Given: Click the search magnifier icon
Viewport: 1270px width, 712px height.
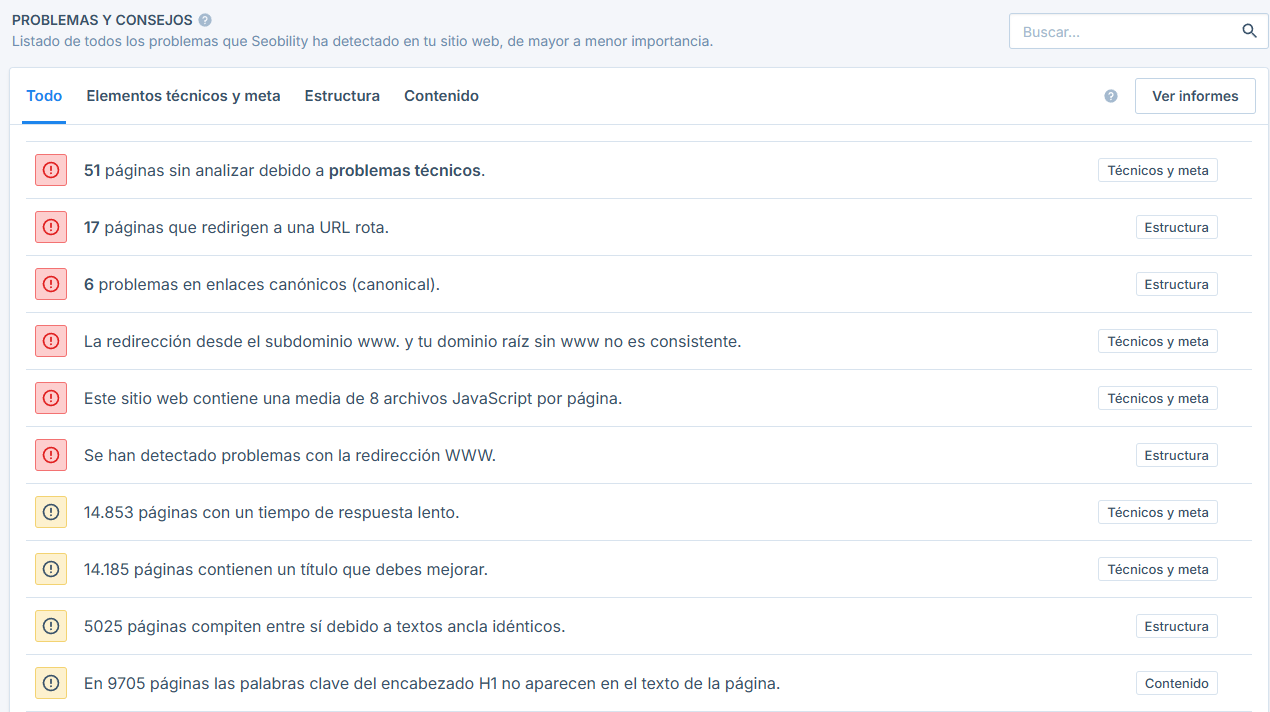Looking at the screenshot, I should 1249,31.
